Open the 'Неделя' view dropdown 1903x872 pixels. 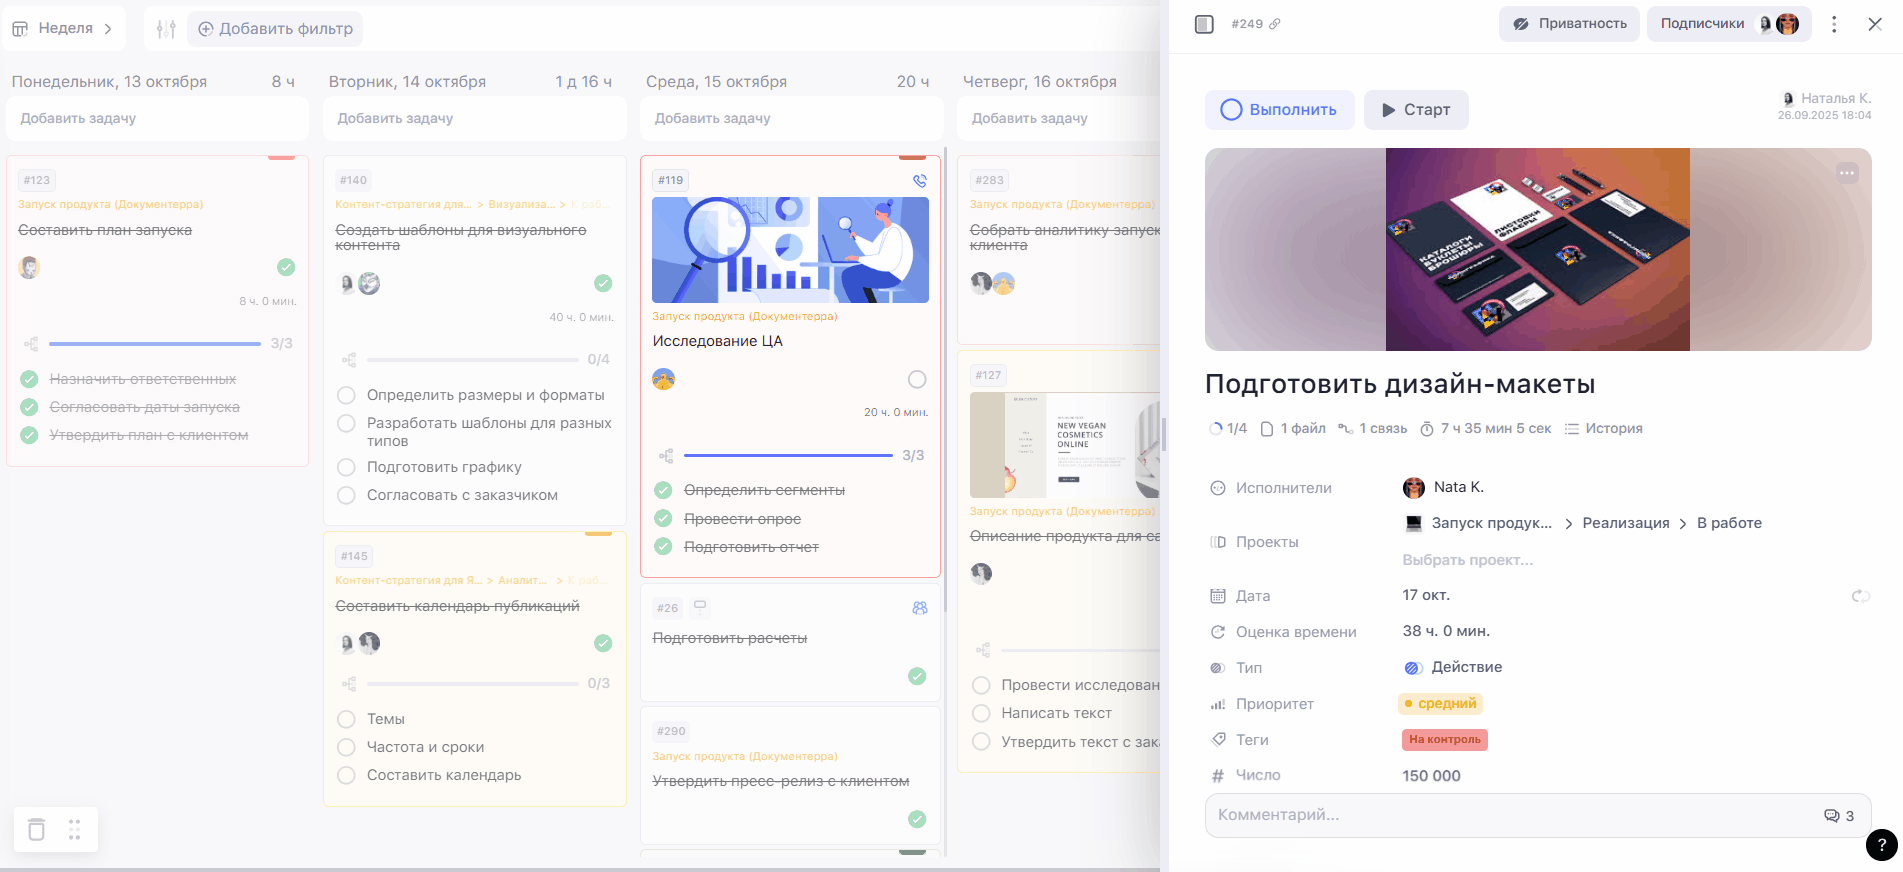(64, 29)
